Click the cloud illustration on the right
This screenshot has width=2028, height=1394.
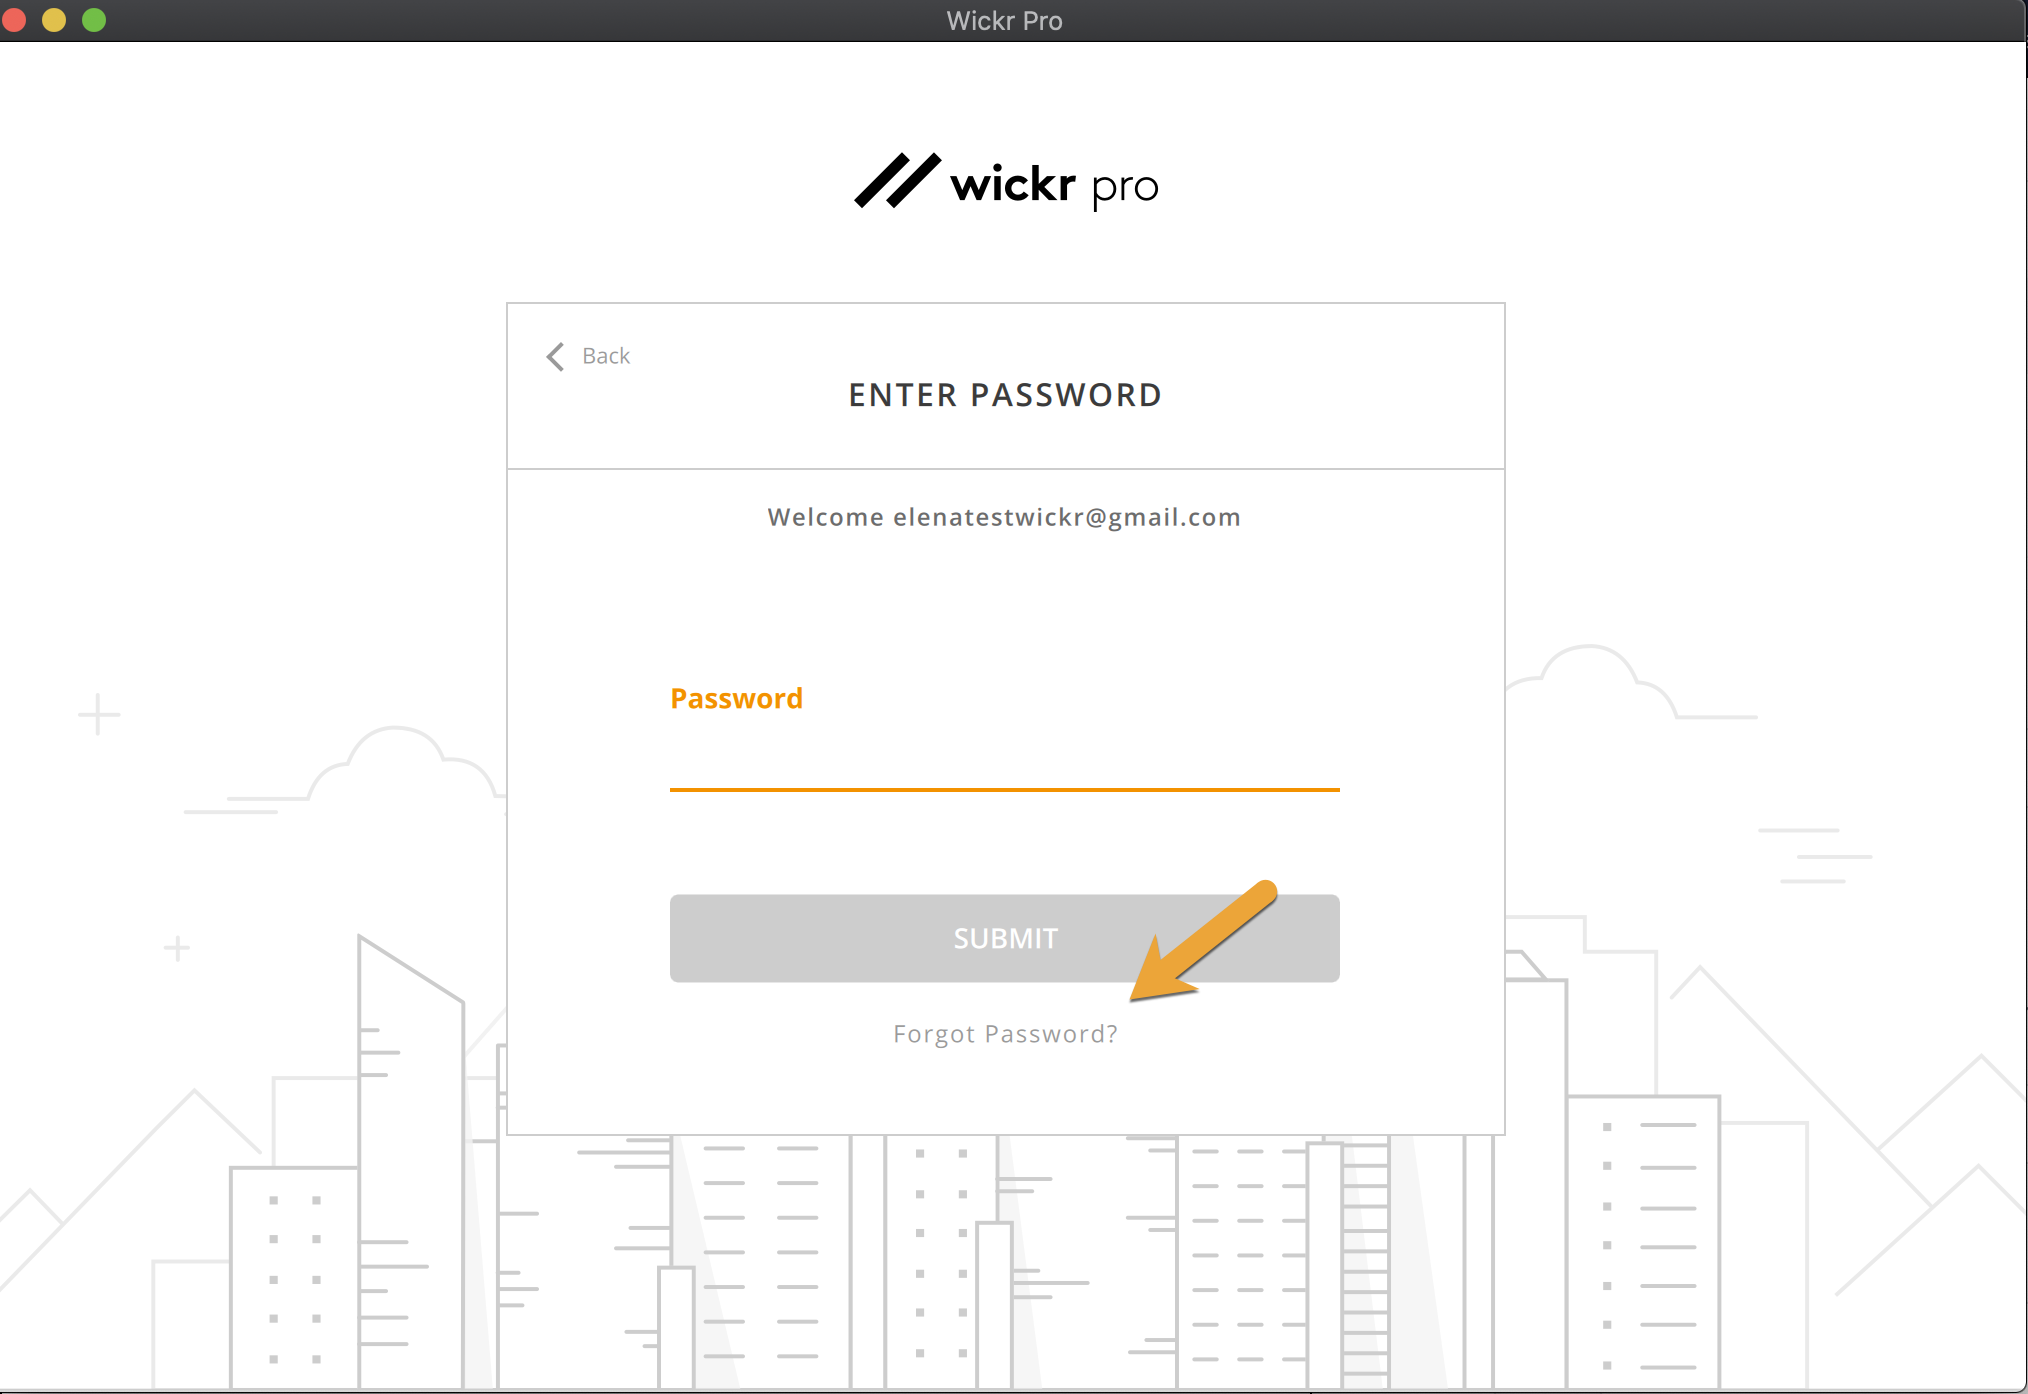[x=1630, y=683]
